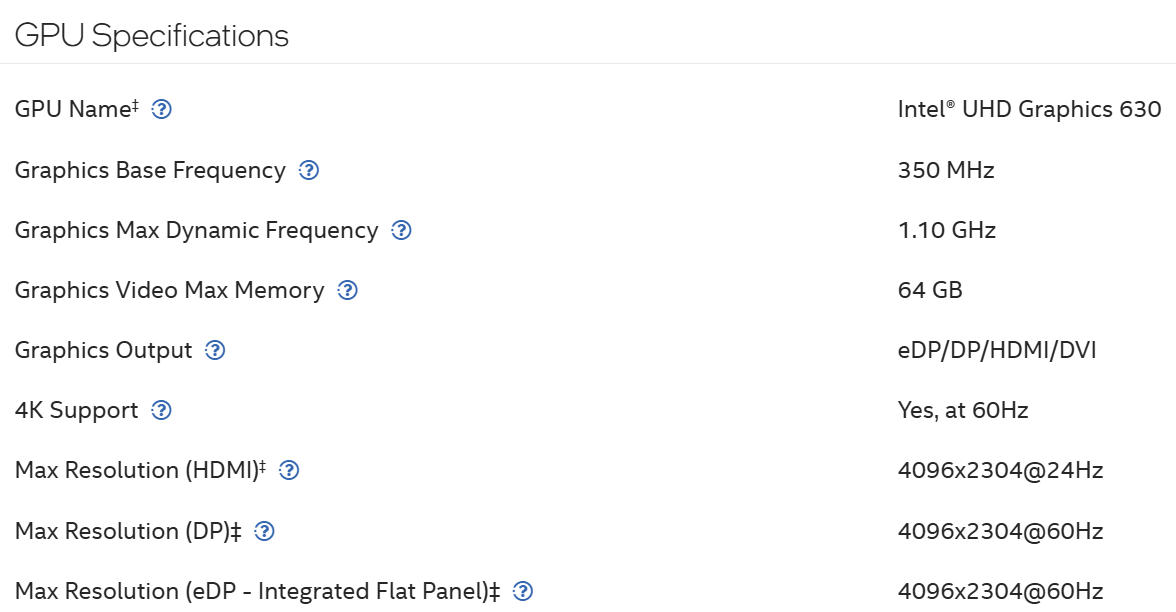Image resolution: width=1176 pixels, height=612 pixels.
Task: Click help icon beside Graphics Max Dynamic Frequency
Action: tap(401, 230)
